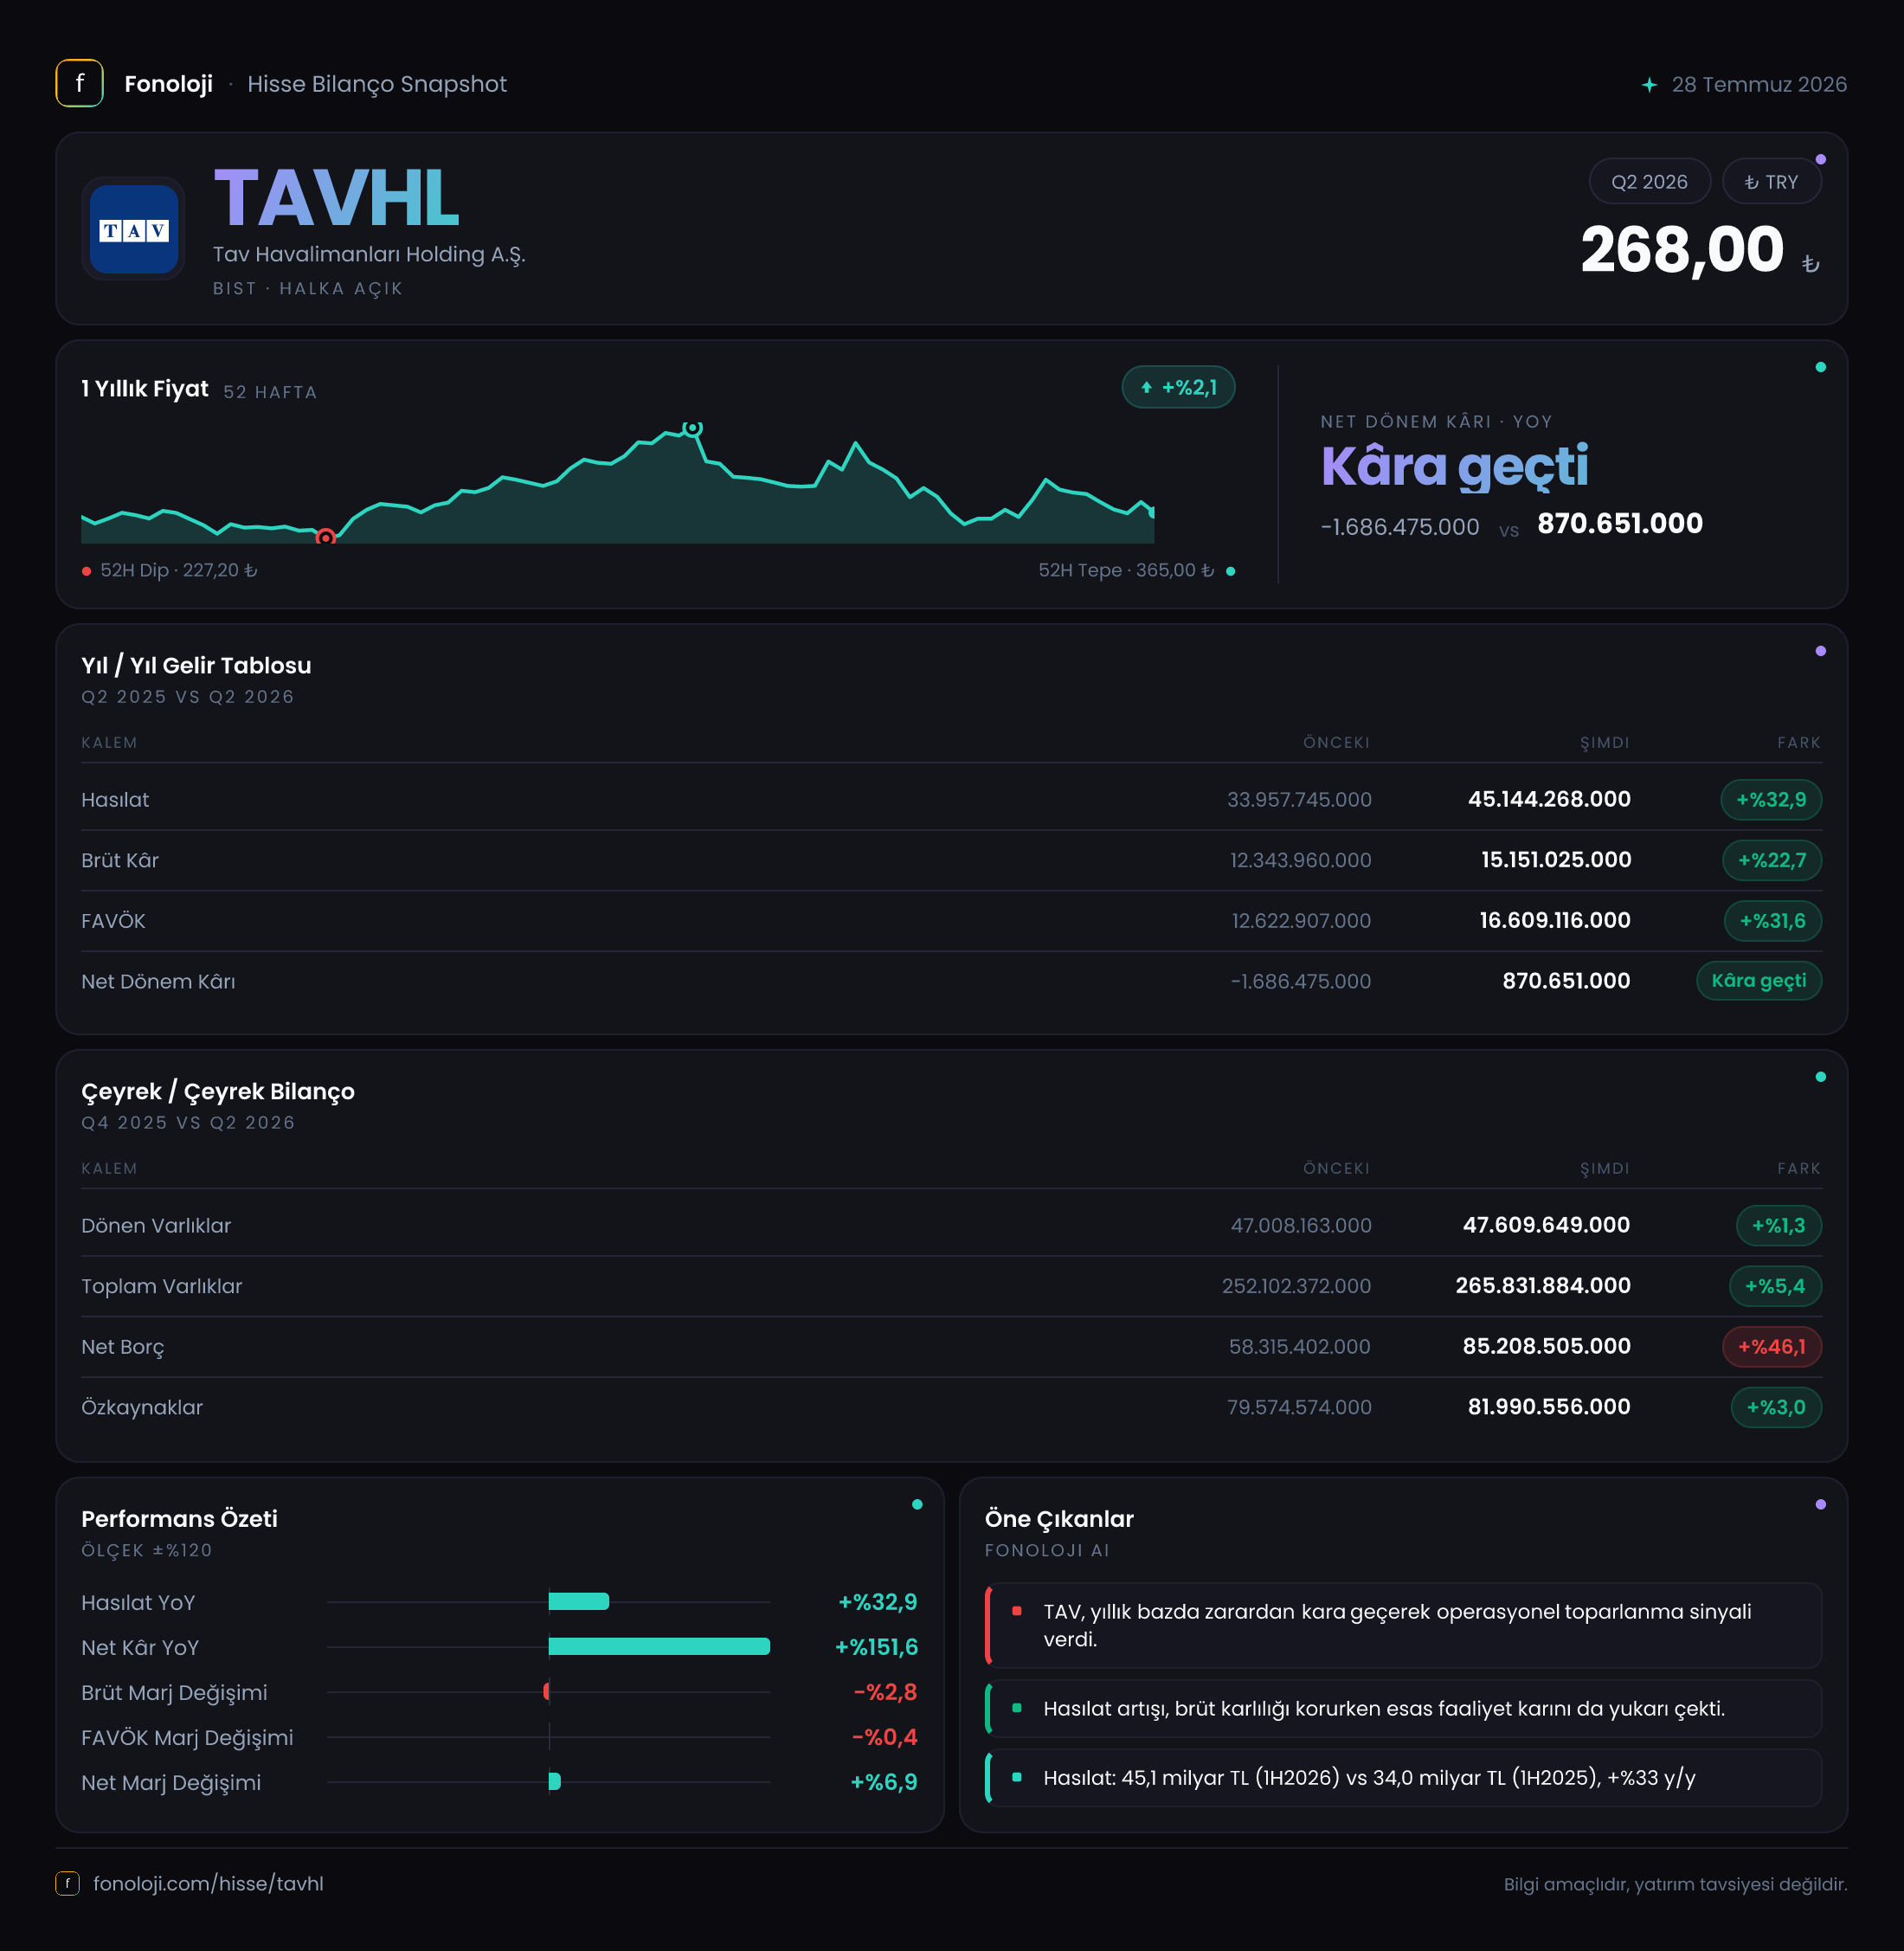Select the TRY currency pill

pyautogui.click(x=1771, y=181)
